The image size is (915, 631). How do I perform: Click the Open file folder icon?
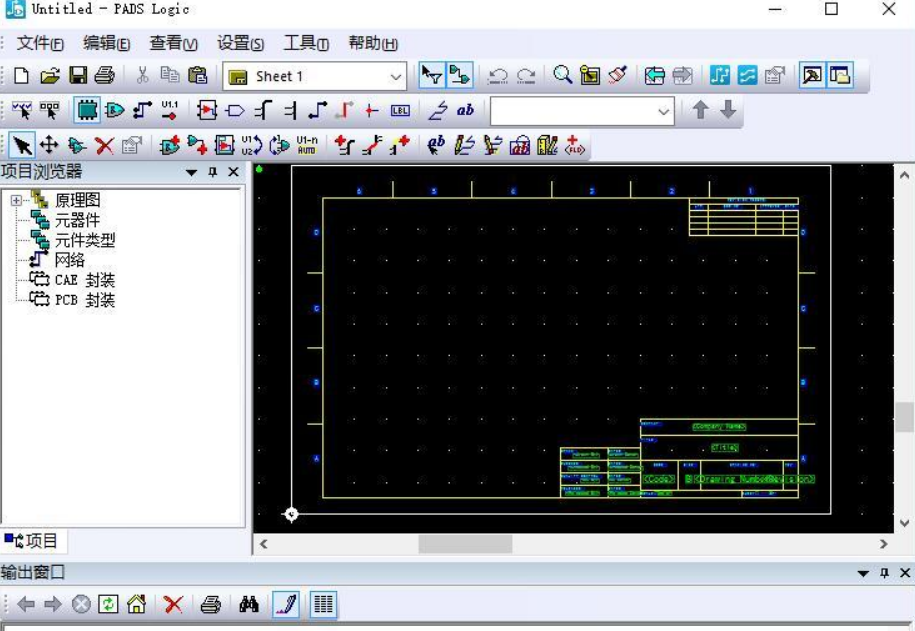[49, 76]
